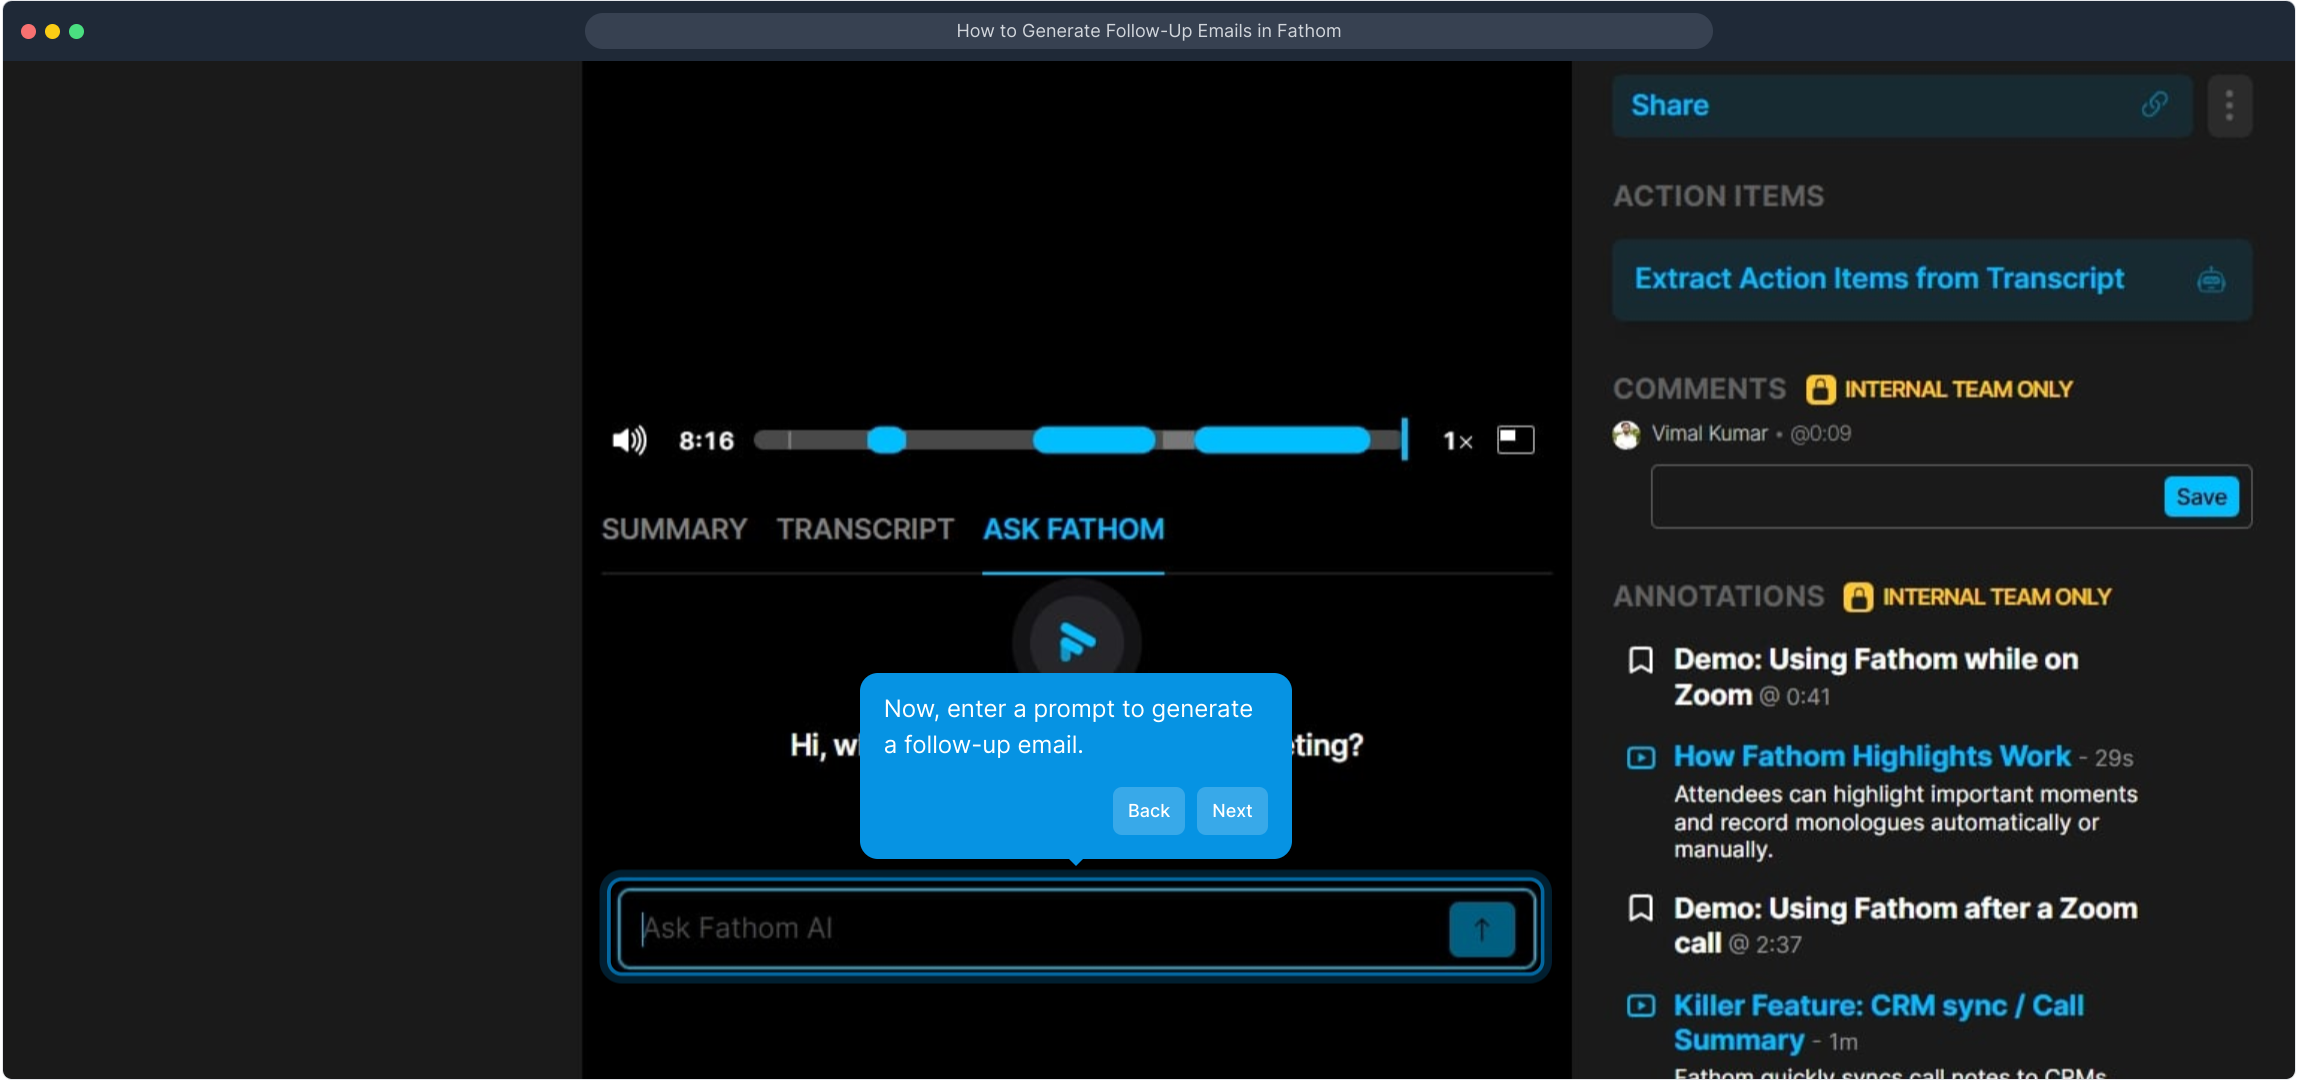This screenshot has width=2298, height=1080.
Task: Submit the prompt with the up-arrow button
Action: point(1481,929)
